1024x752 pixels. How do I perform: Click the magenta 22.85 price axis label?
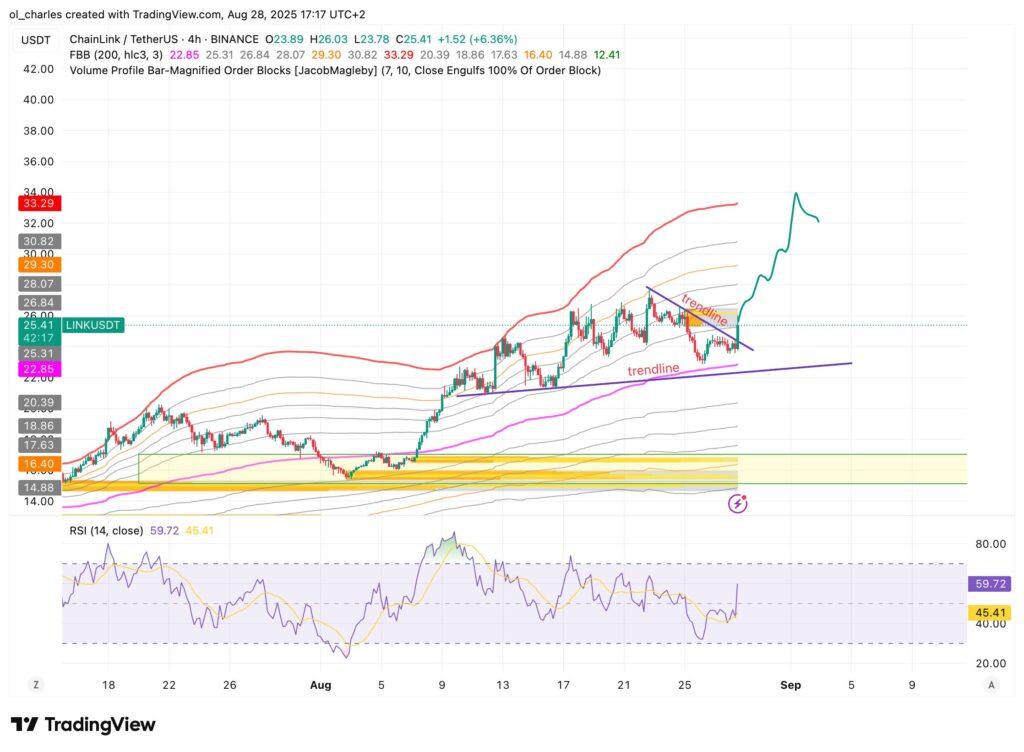point(35,369)
